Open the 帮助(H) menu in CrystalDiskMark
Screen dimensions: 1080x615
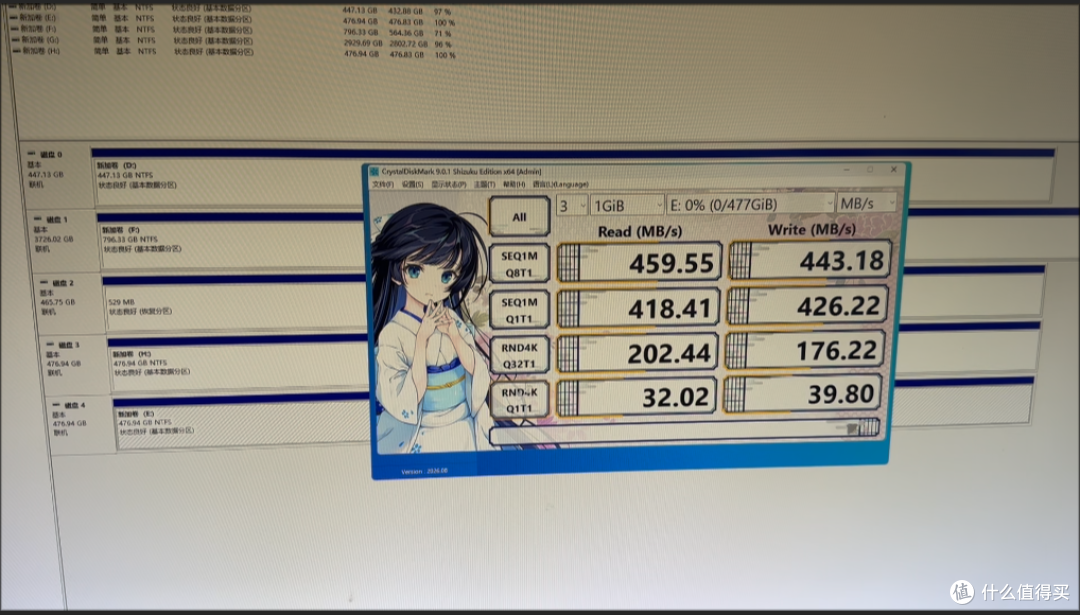514,185
